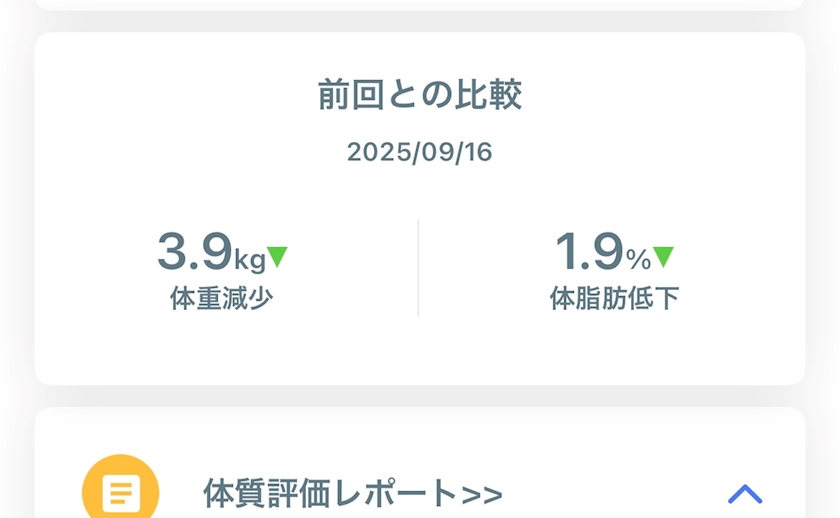
Task: Tap the partially visible card at the top
Action: pyautogui.click(x=420, y=4)
